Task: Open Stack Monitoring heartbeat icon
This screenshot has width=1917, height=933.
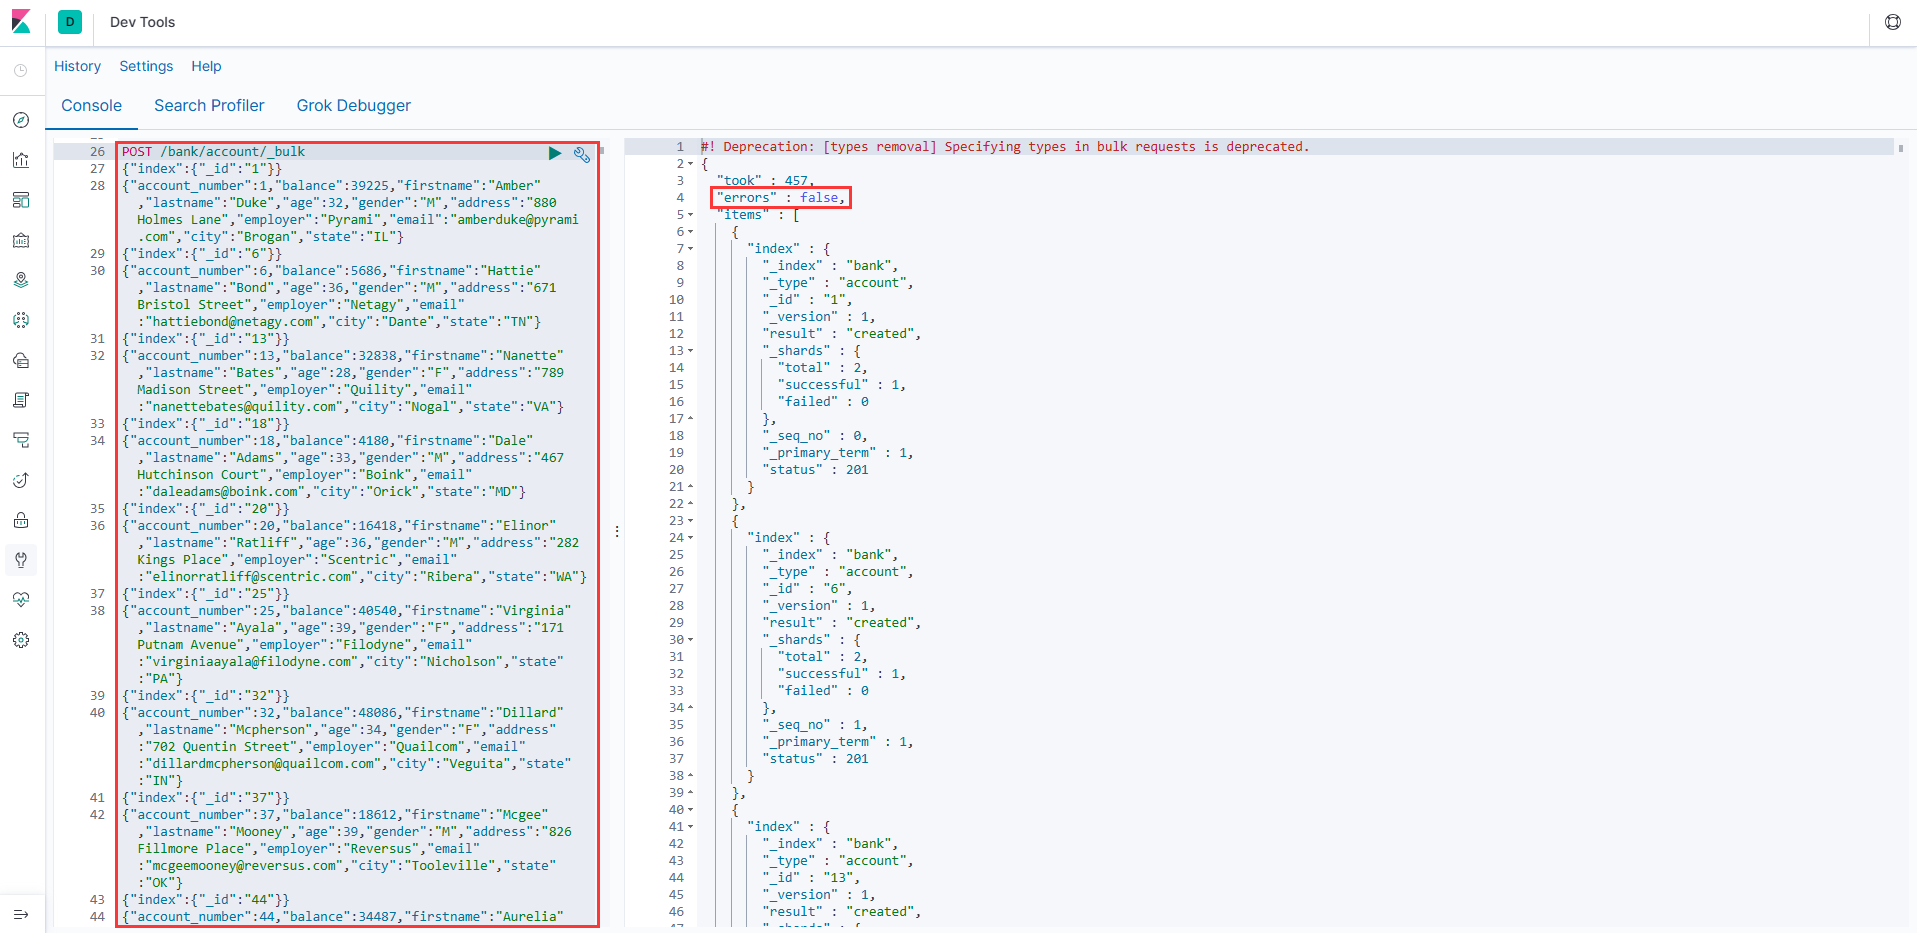Action: pos(21,600)
